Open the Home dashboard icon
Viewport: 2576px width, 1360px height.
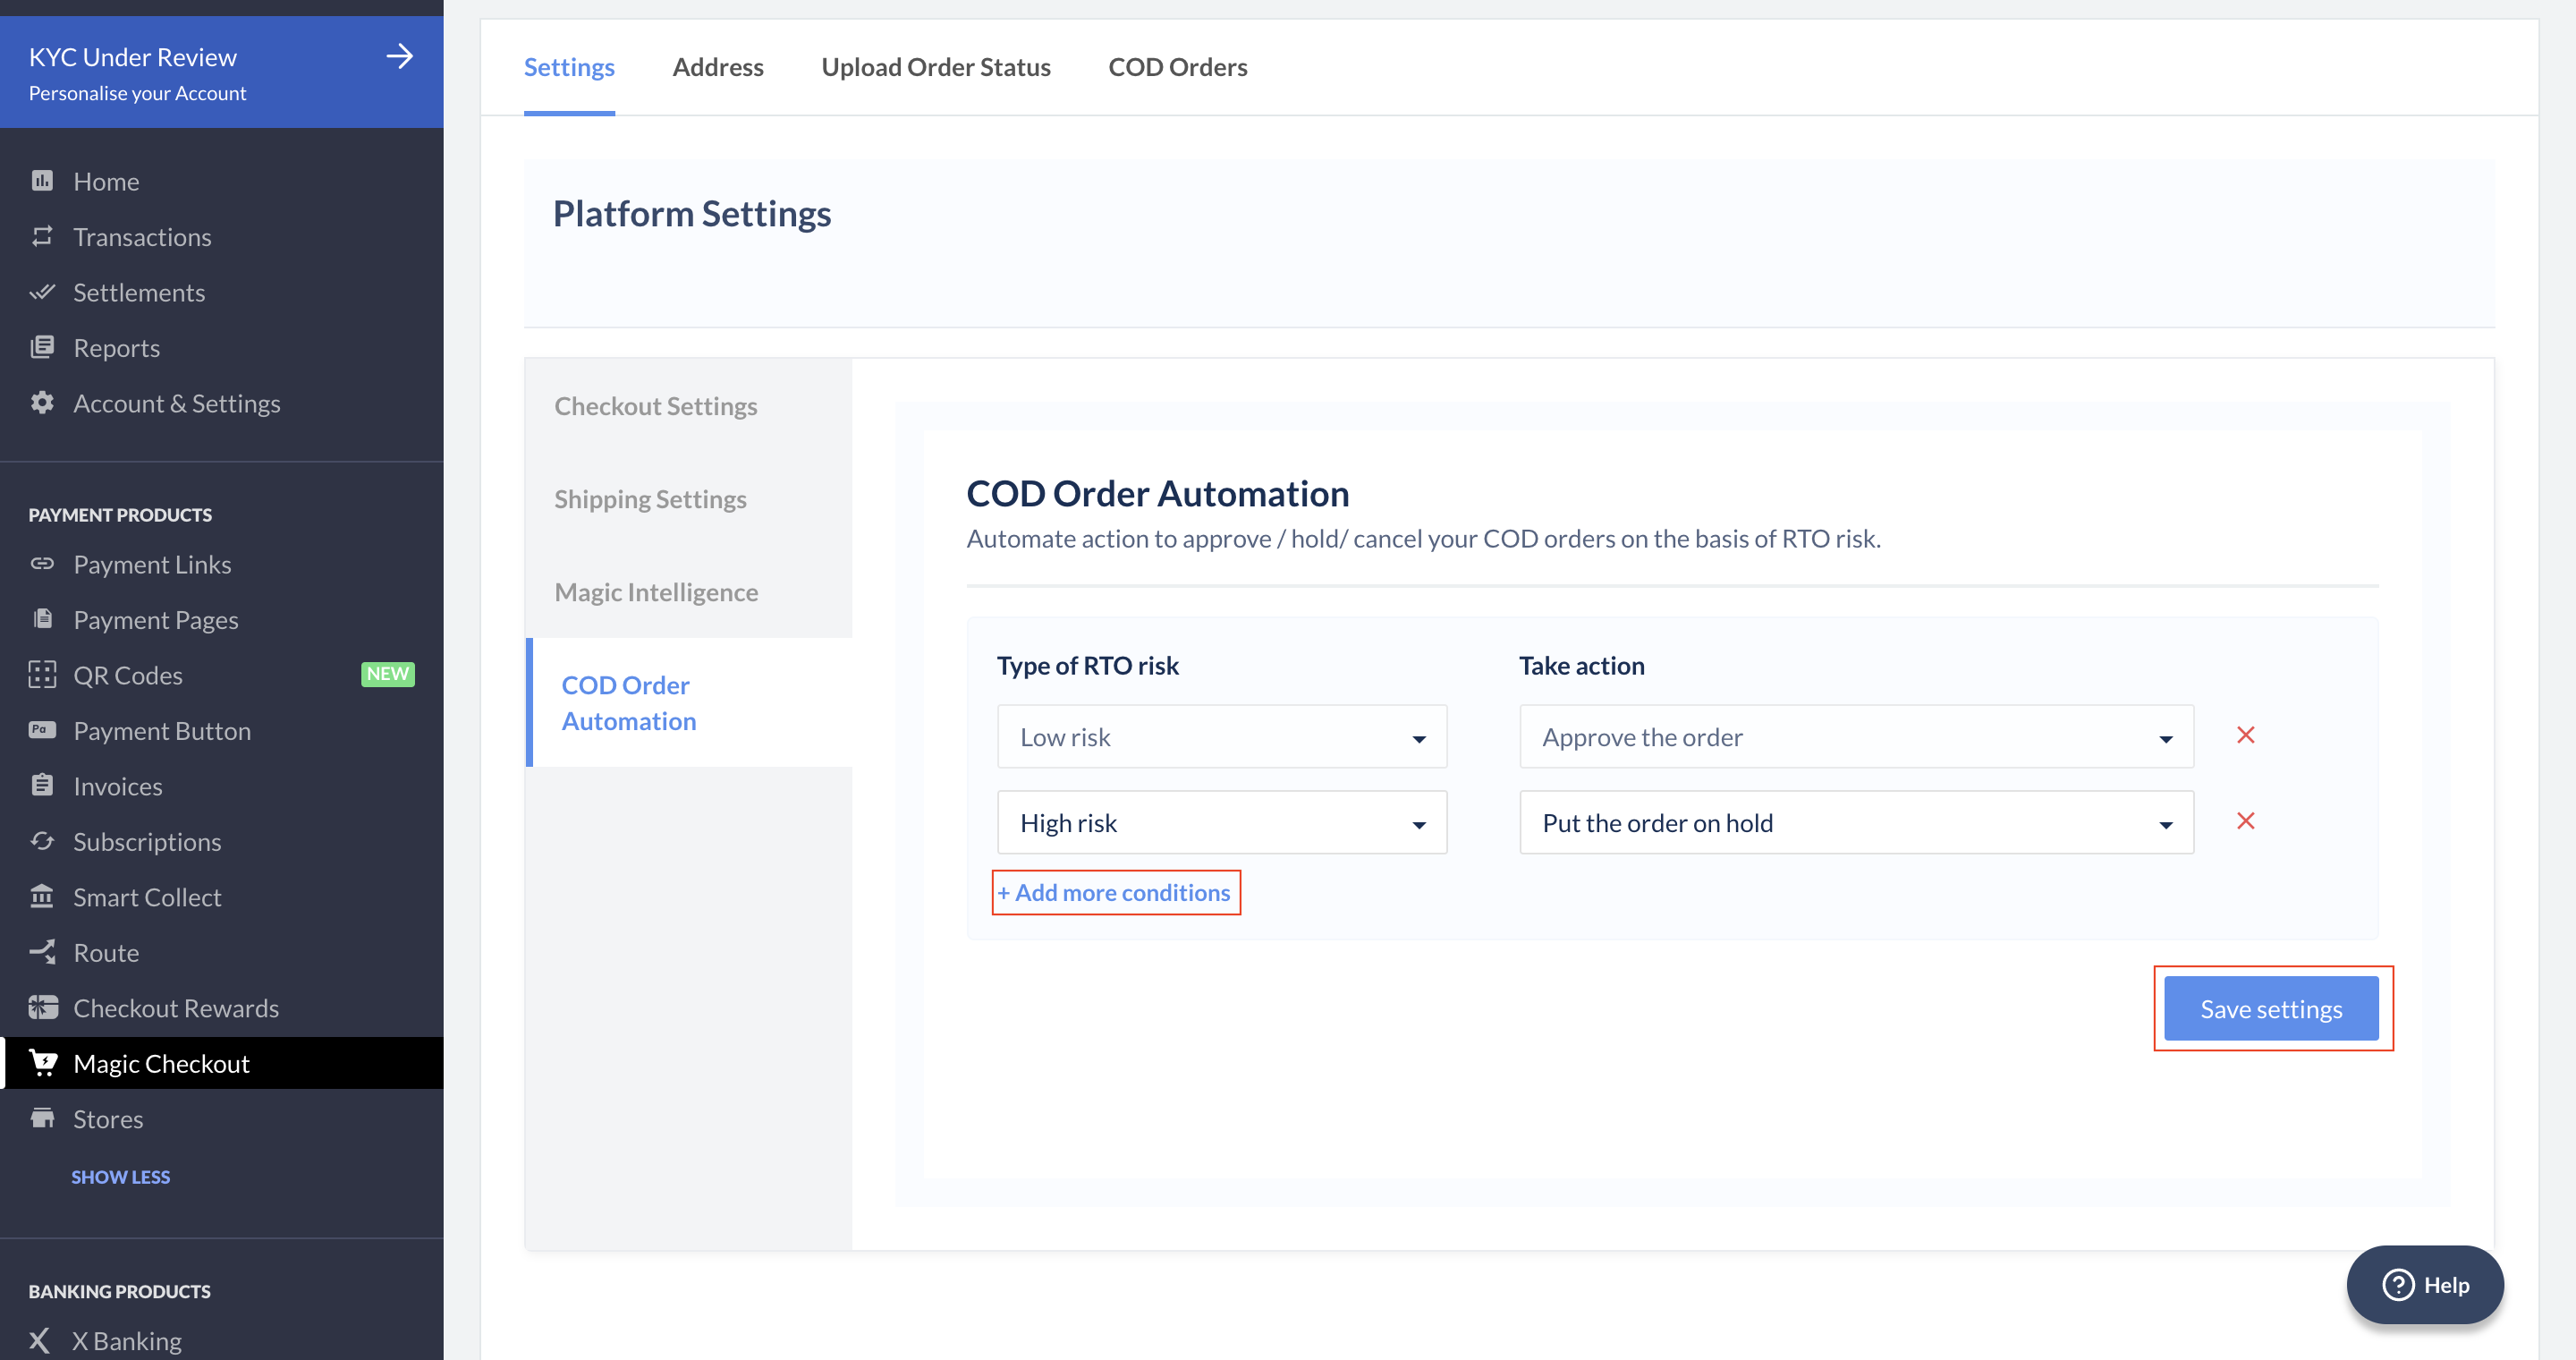[x=43, y=181]
